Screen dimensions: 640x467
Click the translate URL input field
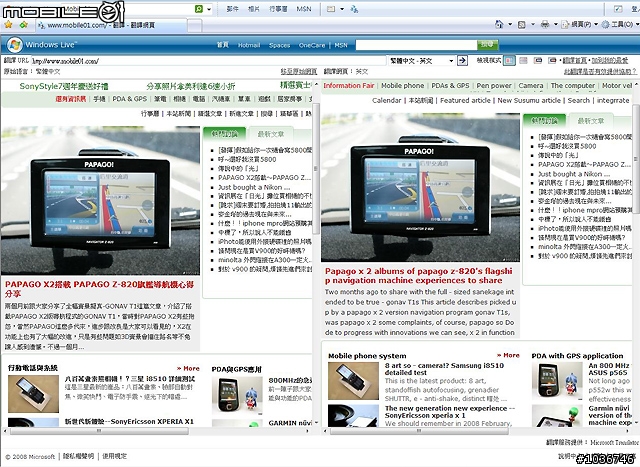pos(208,61)
